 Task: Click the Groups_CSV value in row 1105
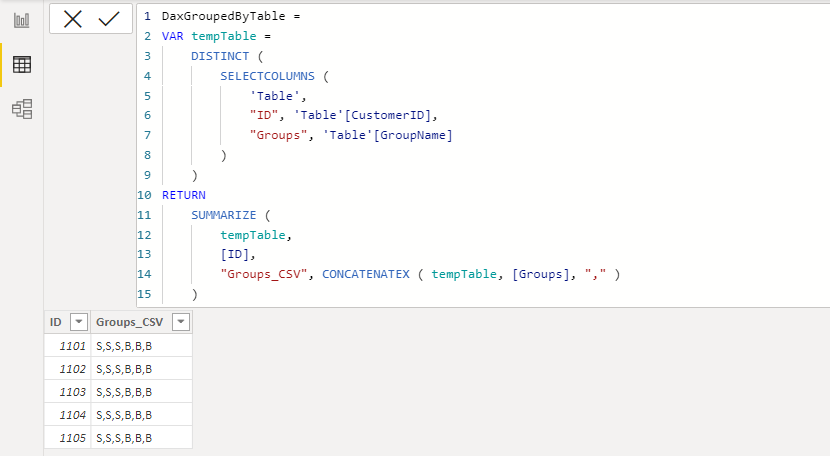pos(141,438)
